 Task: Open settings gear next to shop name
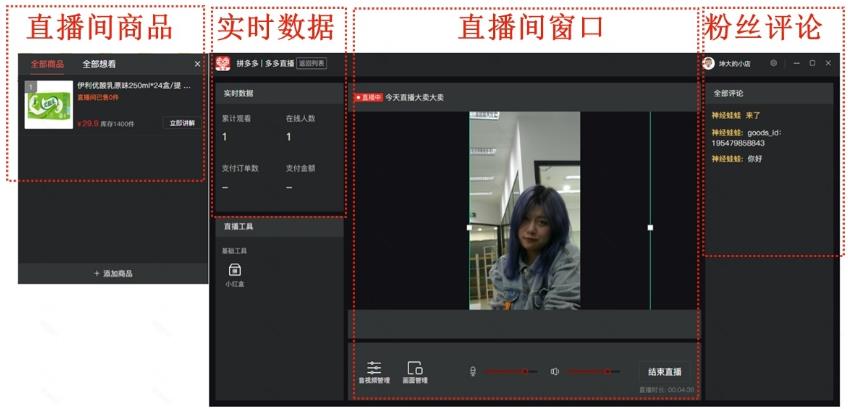tap(773, 63)
